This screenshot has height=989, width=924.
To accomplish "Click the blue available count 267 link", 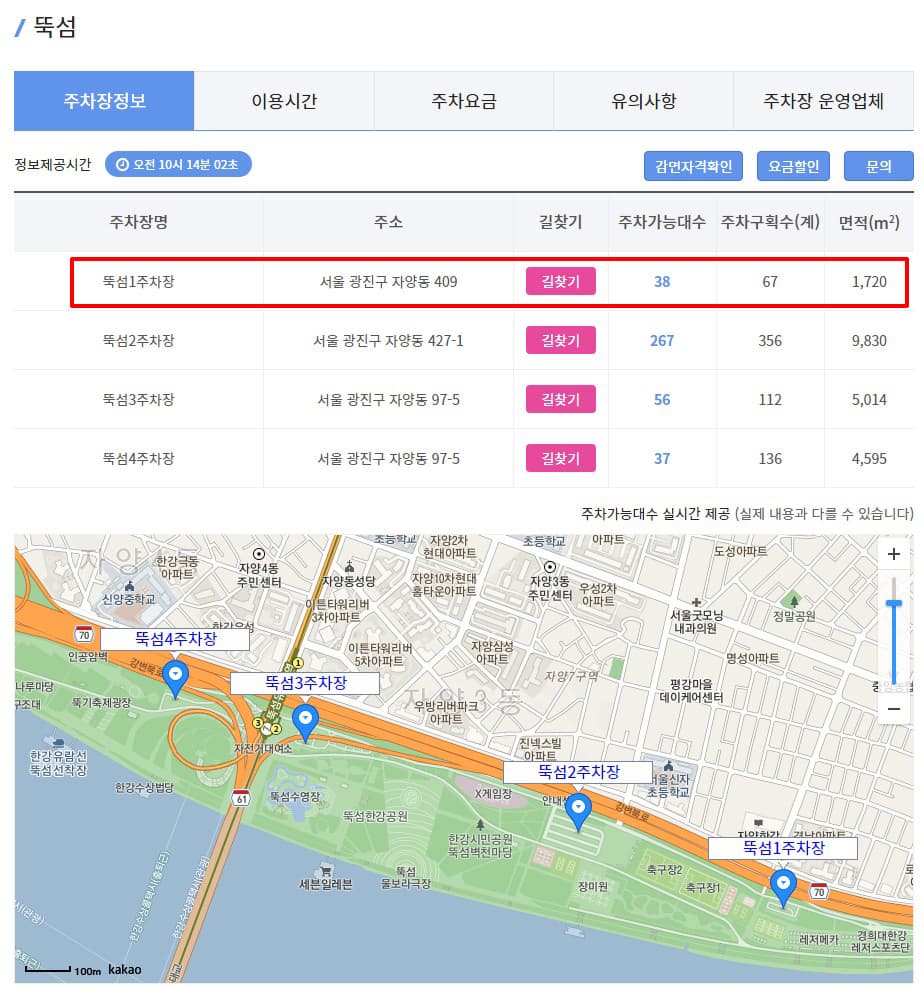I will (661, 340).
